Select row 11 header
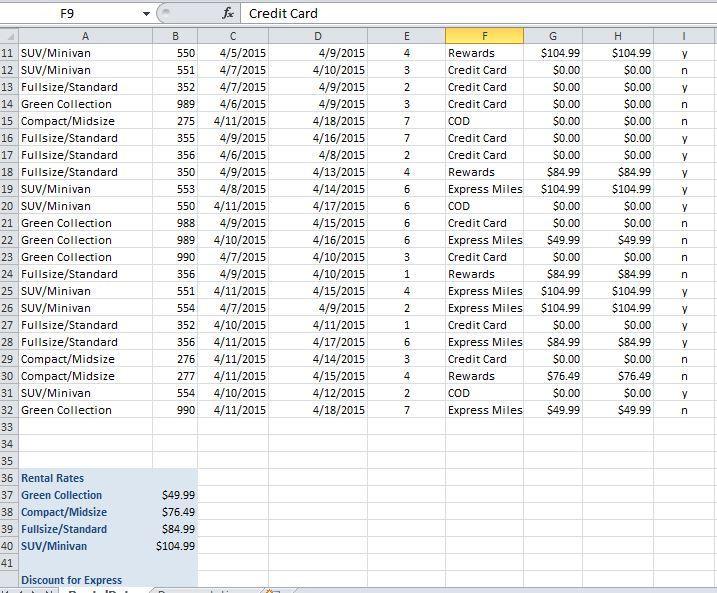 pyautogui.click(x=9, y=53)
